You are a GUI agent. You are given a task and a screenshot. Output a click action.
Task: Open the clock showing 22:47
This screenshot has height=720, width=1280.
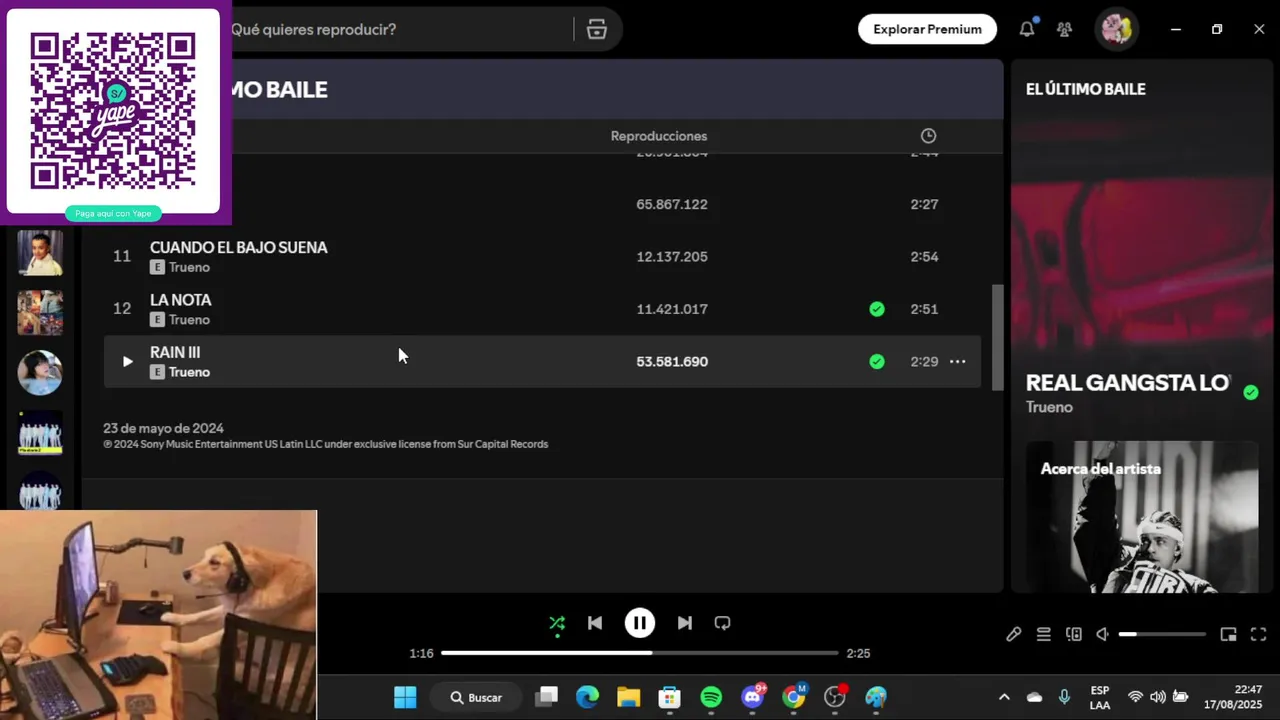click(x=1233, y=697)
